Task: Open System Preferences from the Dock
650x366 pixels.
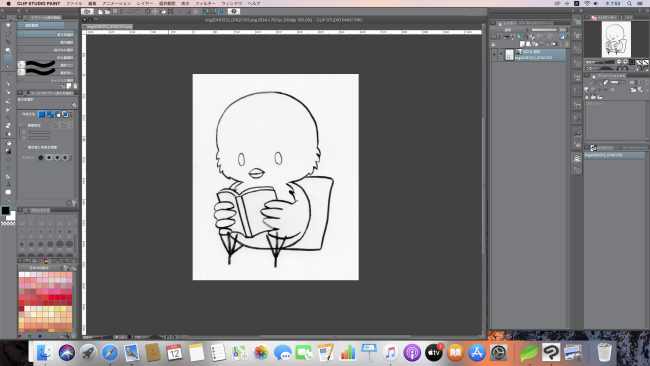Action: coord(498,353)
